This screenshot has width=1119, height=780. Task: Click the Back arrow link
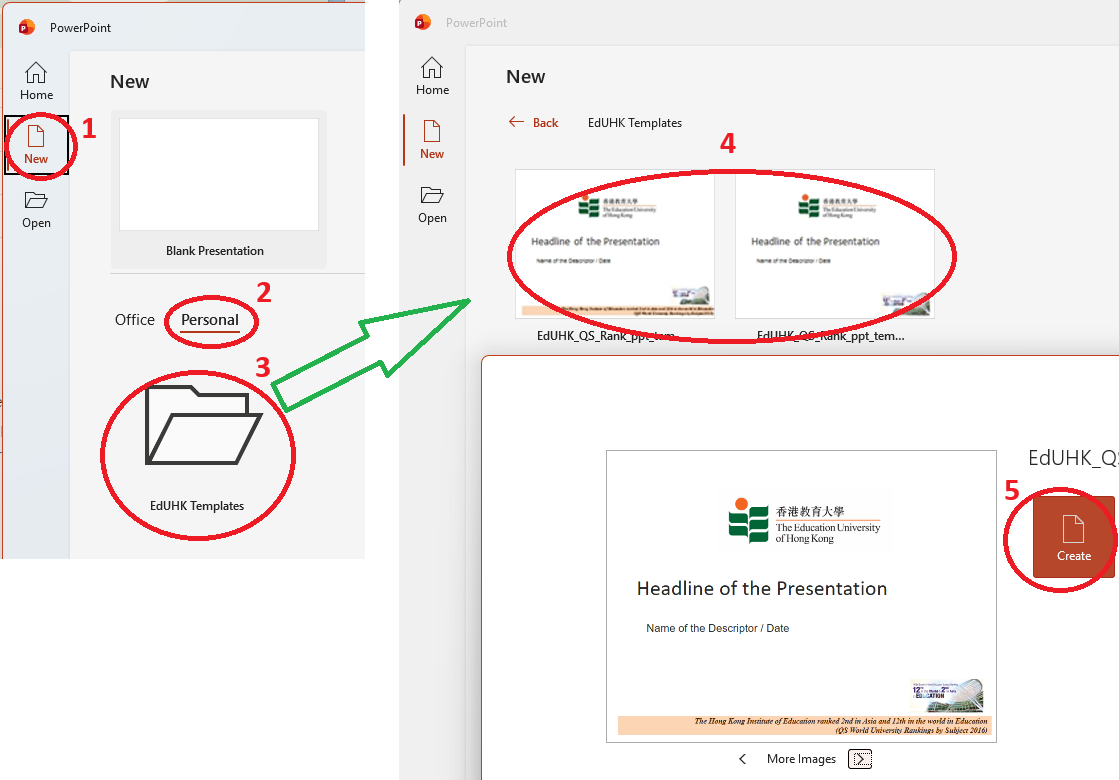533,123
